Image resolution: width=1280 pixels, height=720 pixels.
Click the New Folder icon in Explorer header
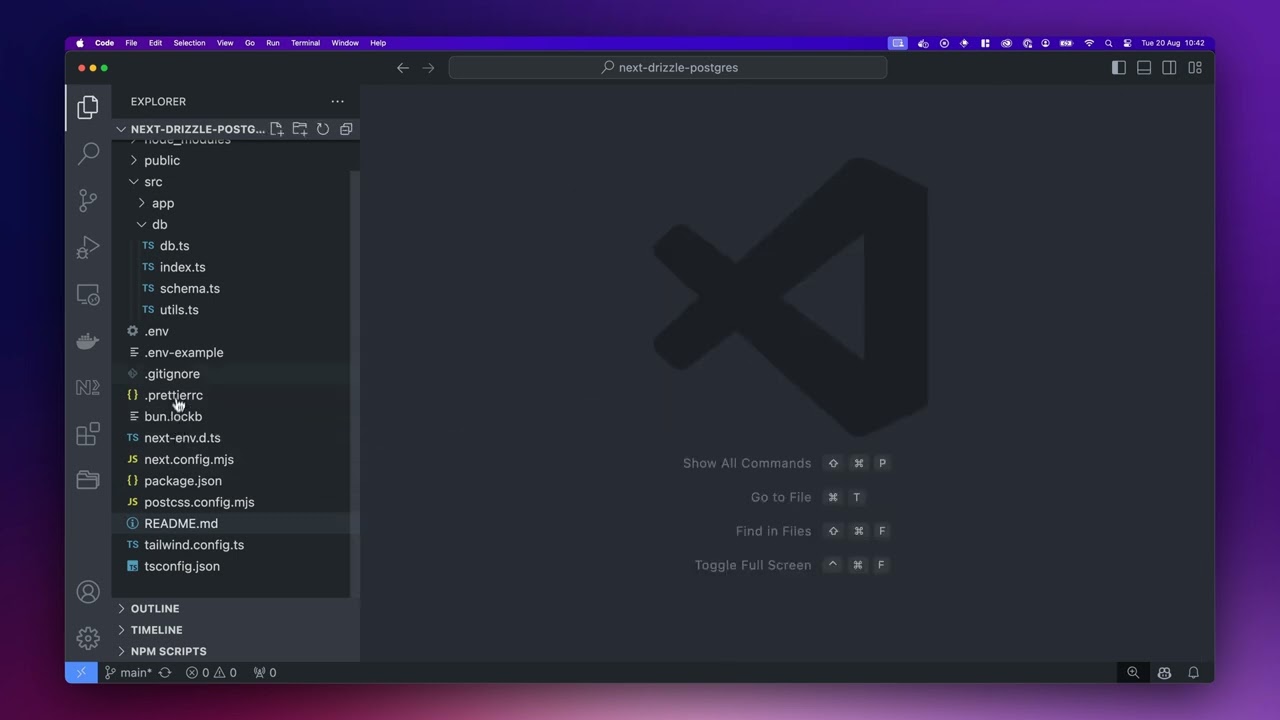(x=300, y=129)
